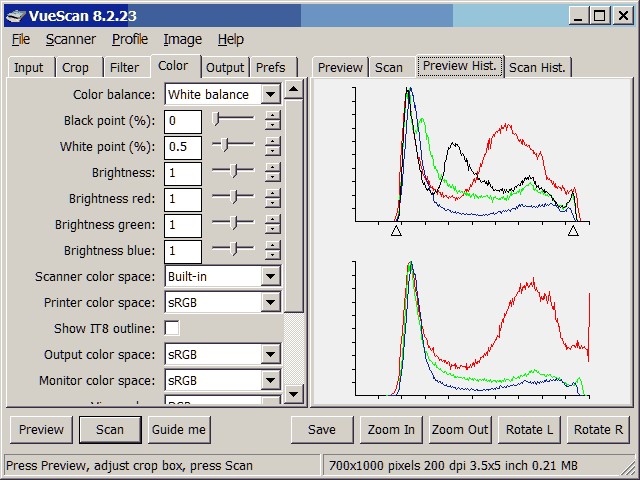The image size is (640, 480).
Task: Select the Filter tab
Action: 124,67
